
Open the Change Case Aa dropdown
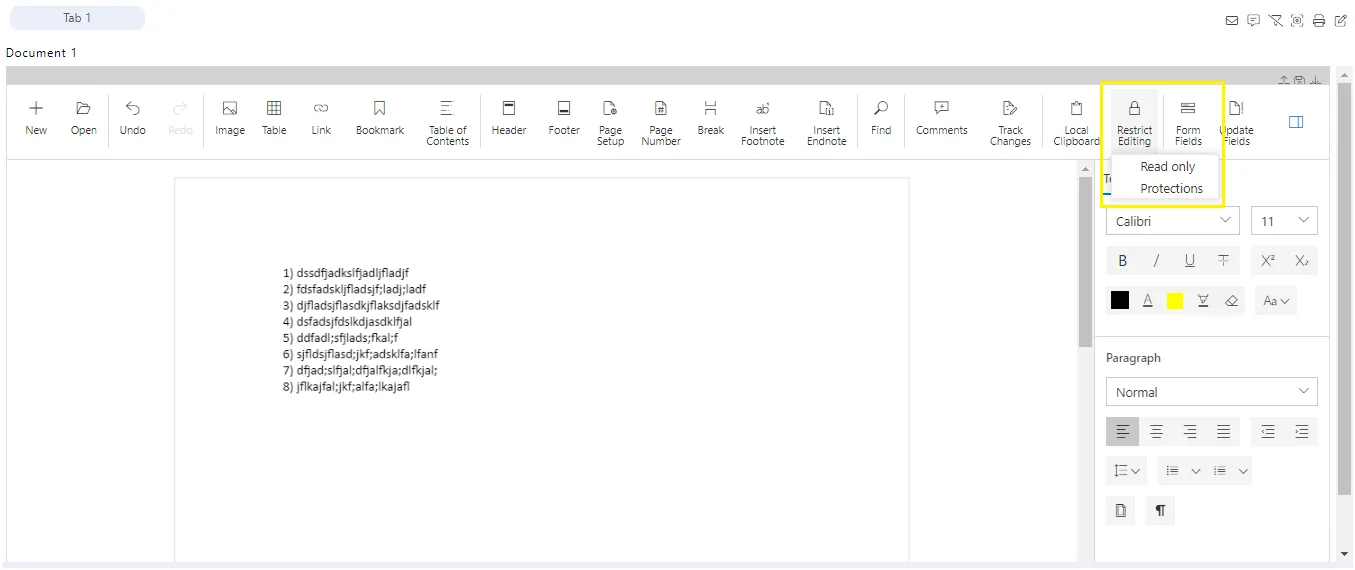pyautogui.click(x=1275, y=300)
